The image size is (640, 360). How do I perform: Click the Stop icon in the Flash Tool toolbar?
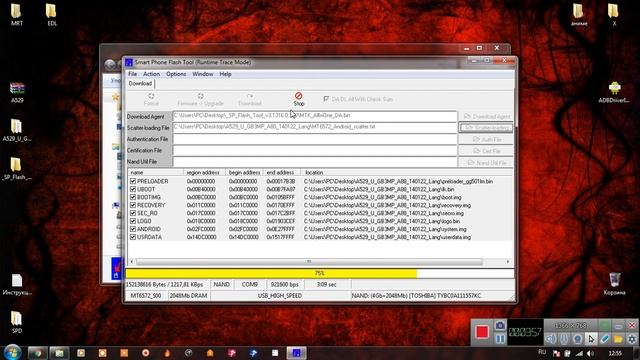tap(298, 96)
